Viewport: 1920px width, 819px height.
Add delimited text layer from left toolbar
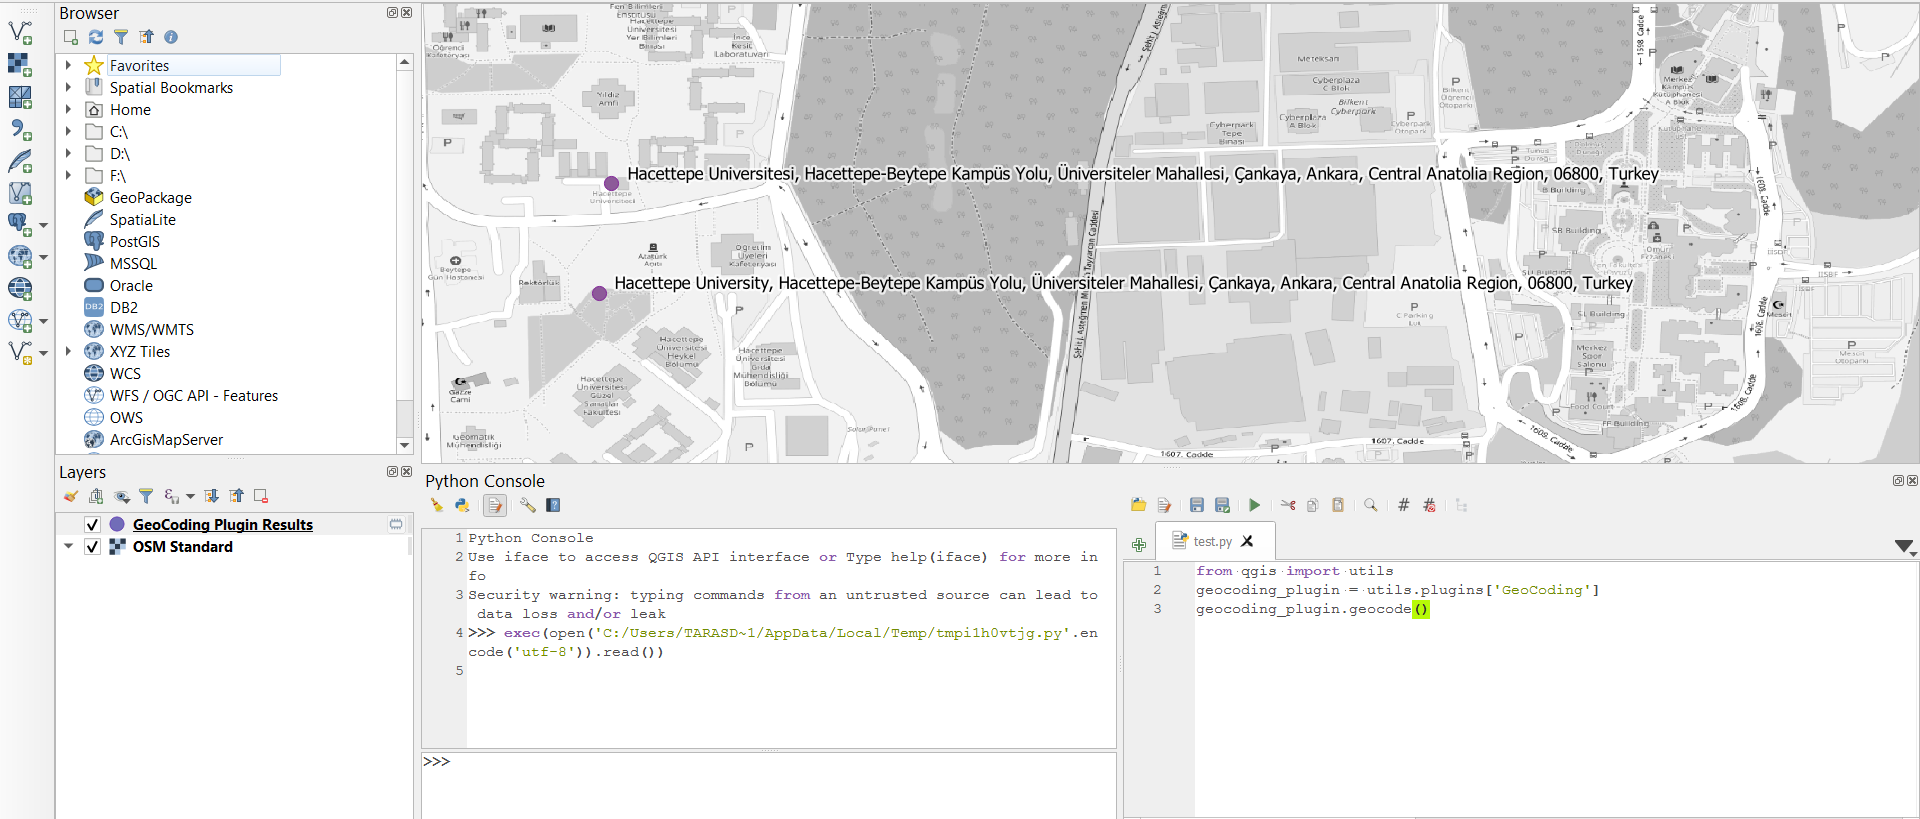tap(20, 129)
